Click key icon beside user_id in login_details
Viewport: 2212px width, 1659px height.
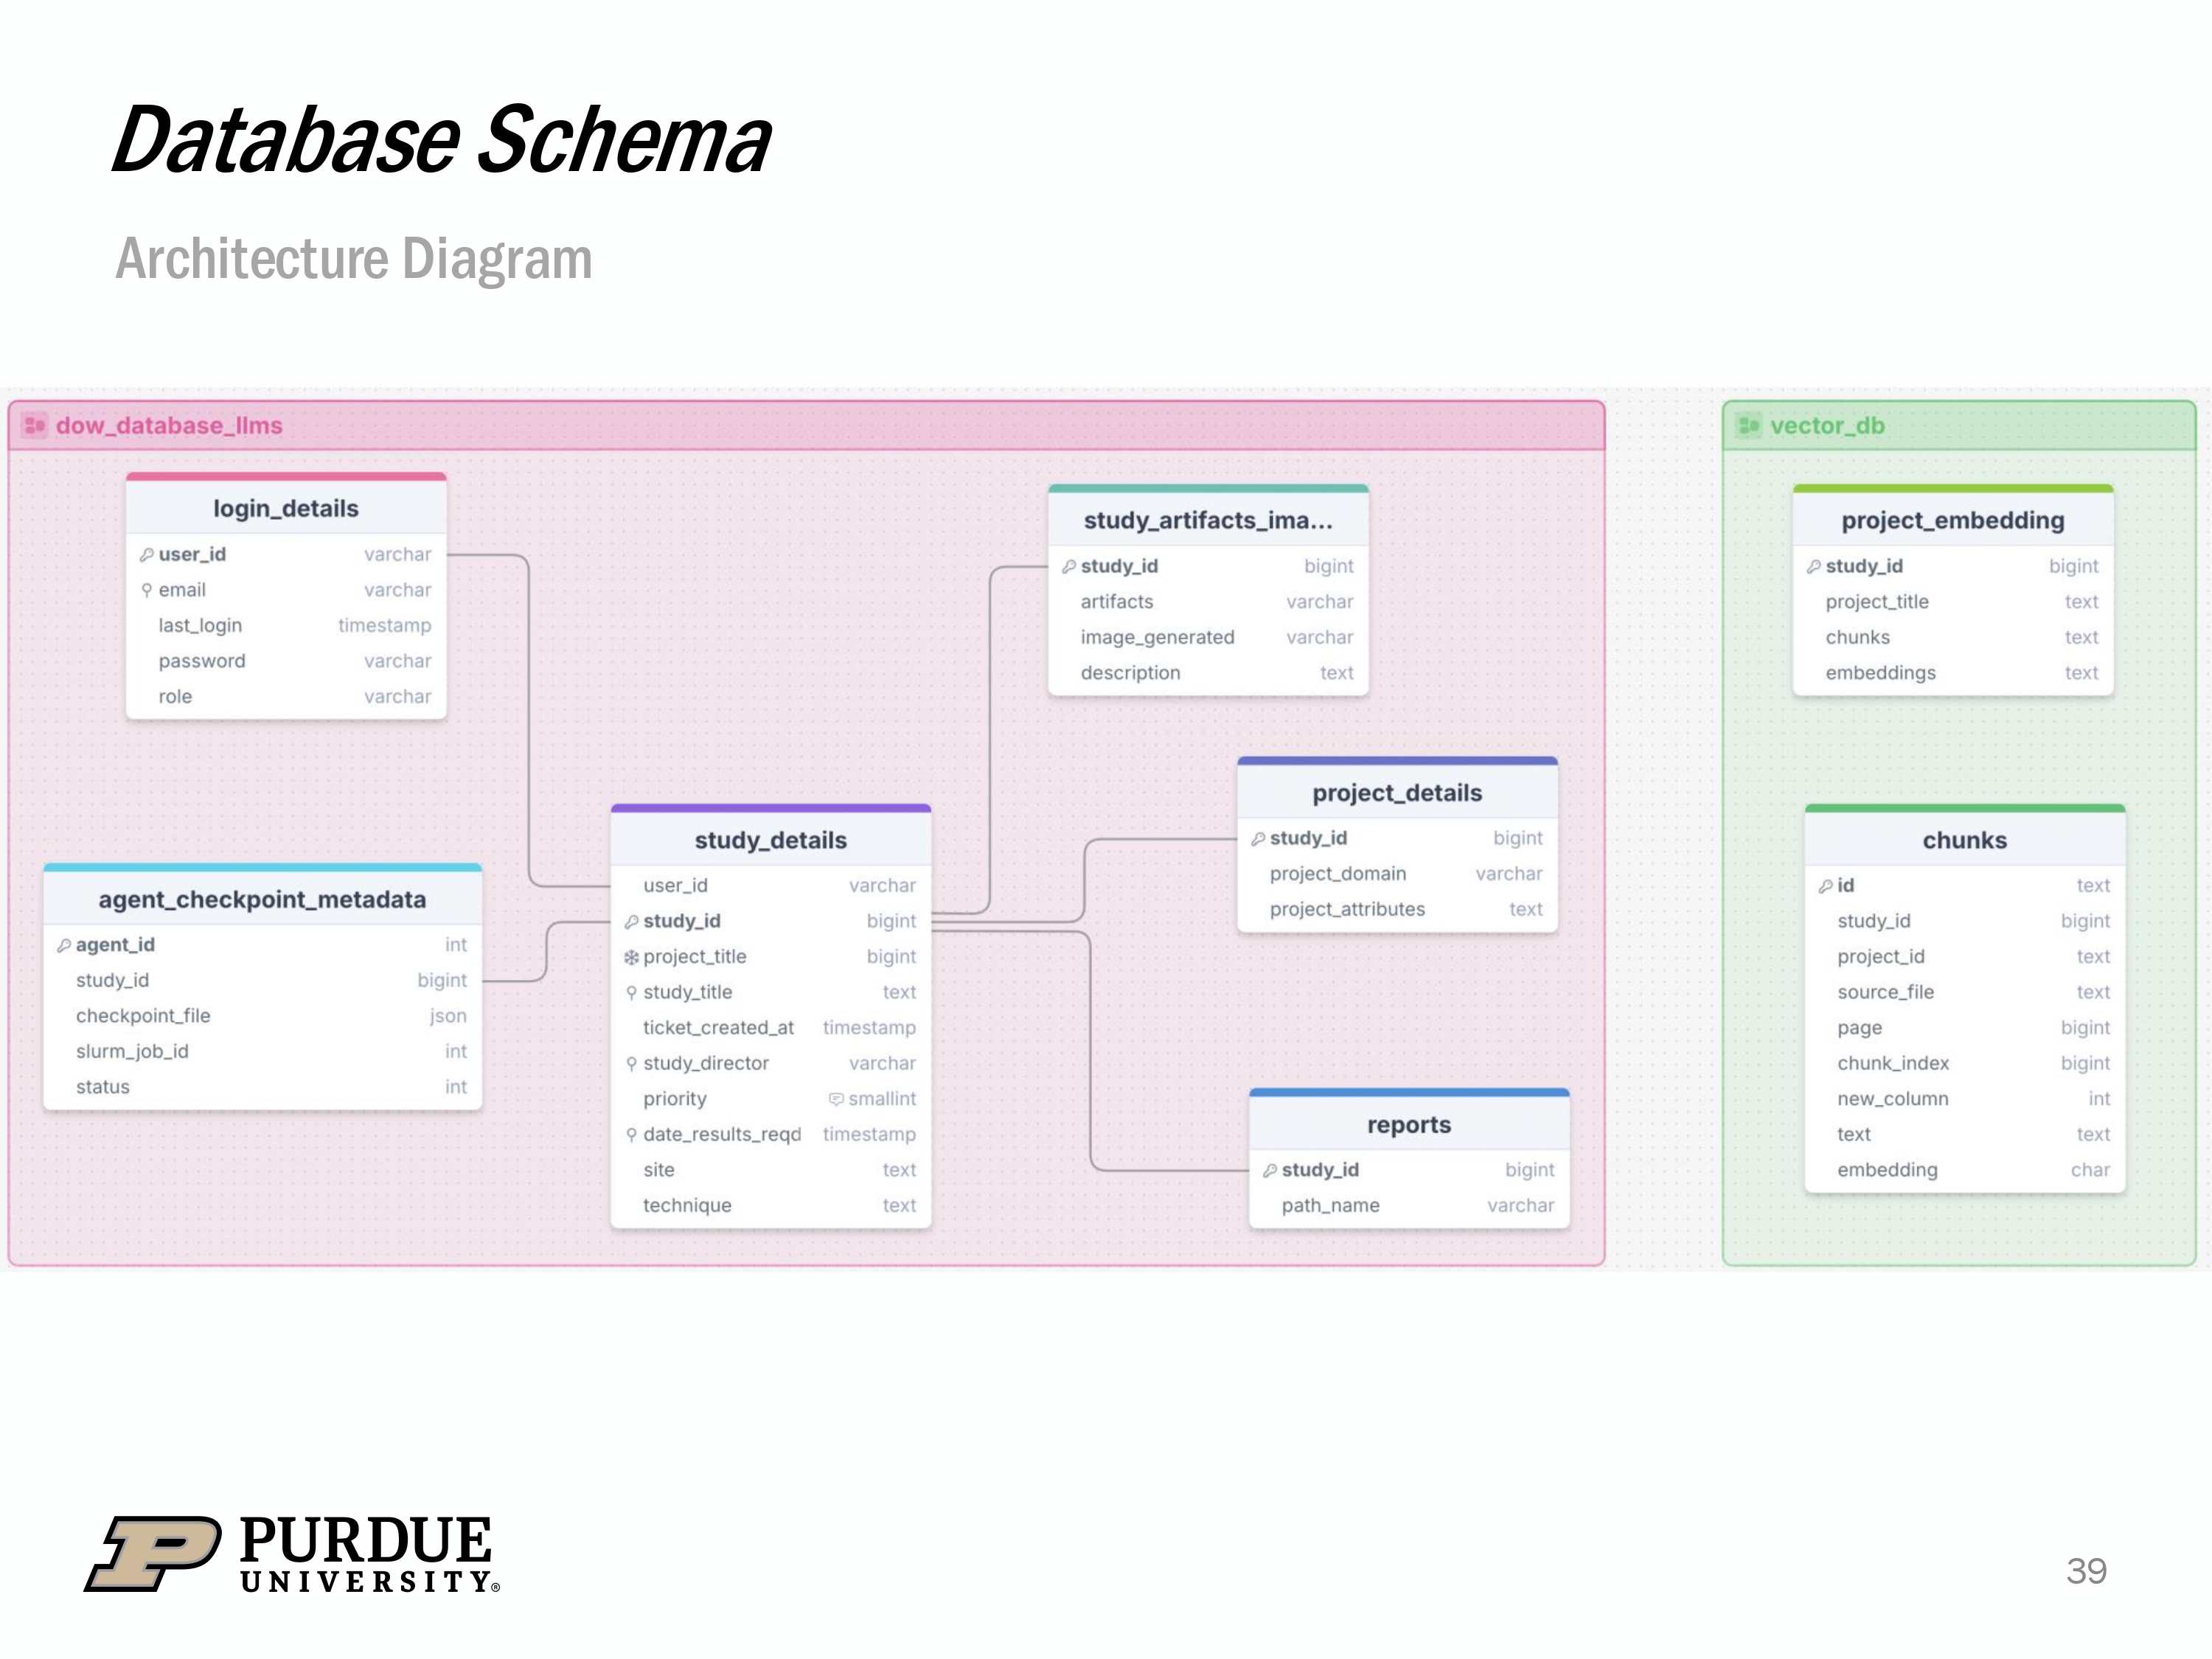[x=146, y=554]
